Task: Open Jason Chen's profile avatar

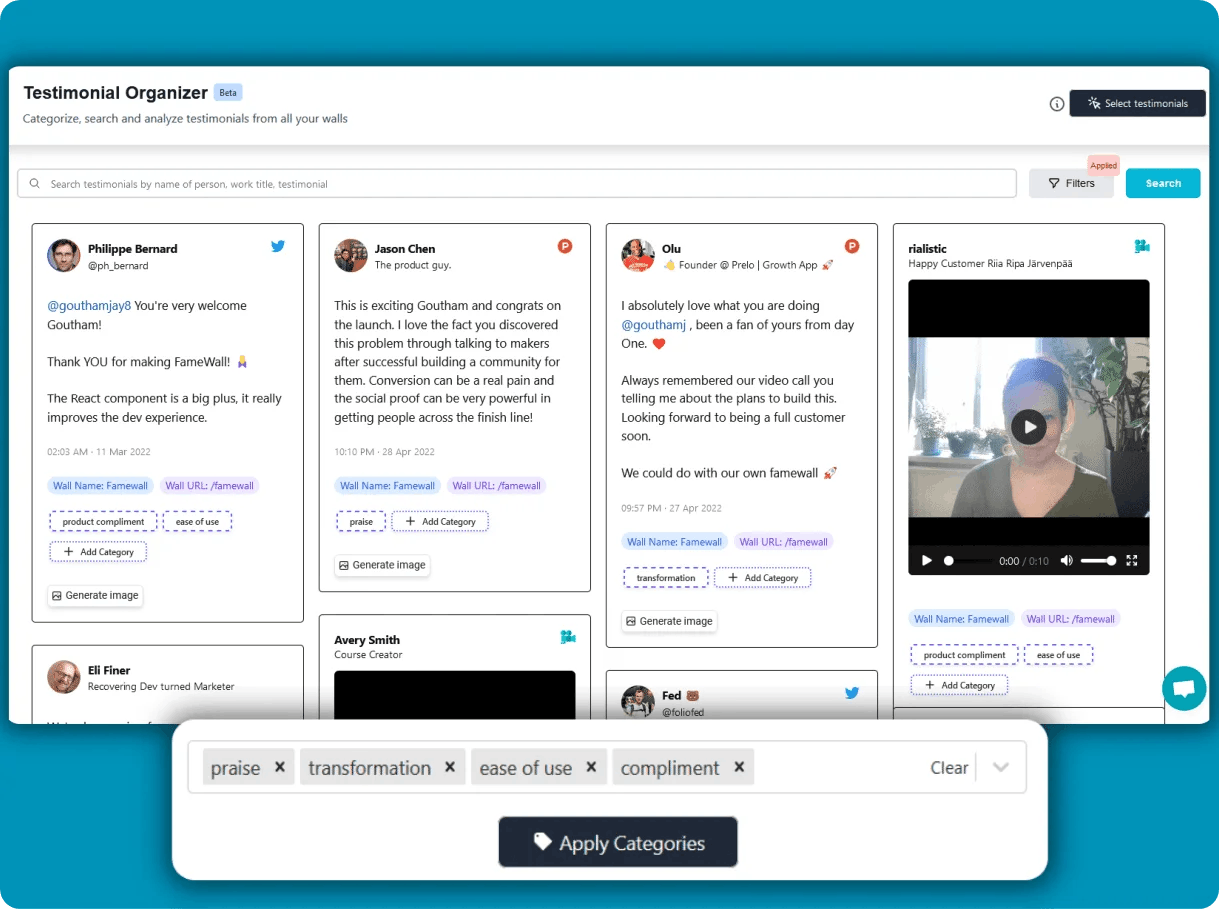Action: tap(351, 256)
